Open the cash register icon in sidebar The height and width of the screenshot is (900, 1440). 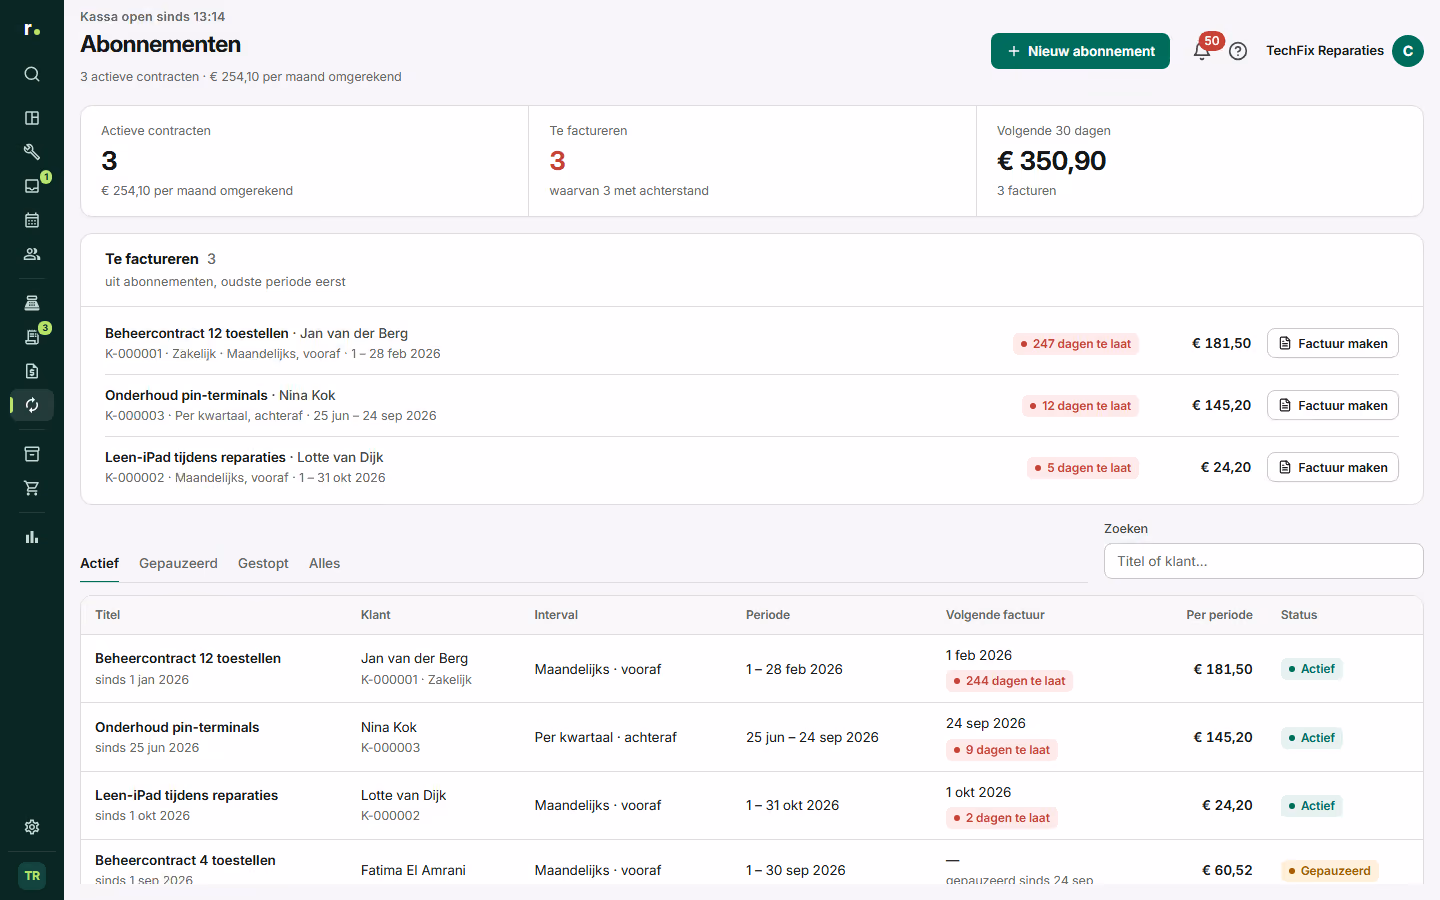click(x=32, y=303)
